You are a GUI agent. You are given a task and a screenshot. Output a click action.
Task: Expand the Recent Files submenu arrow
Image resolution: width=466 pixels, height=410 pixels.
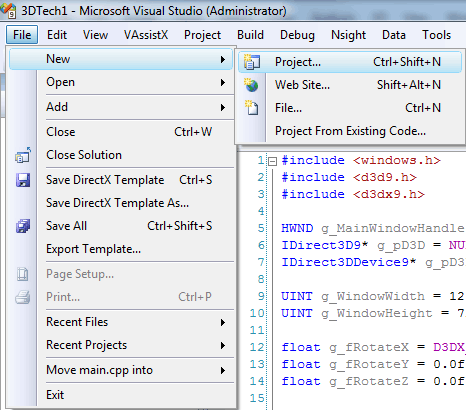[x=223, y=322]
